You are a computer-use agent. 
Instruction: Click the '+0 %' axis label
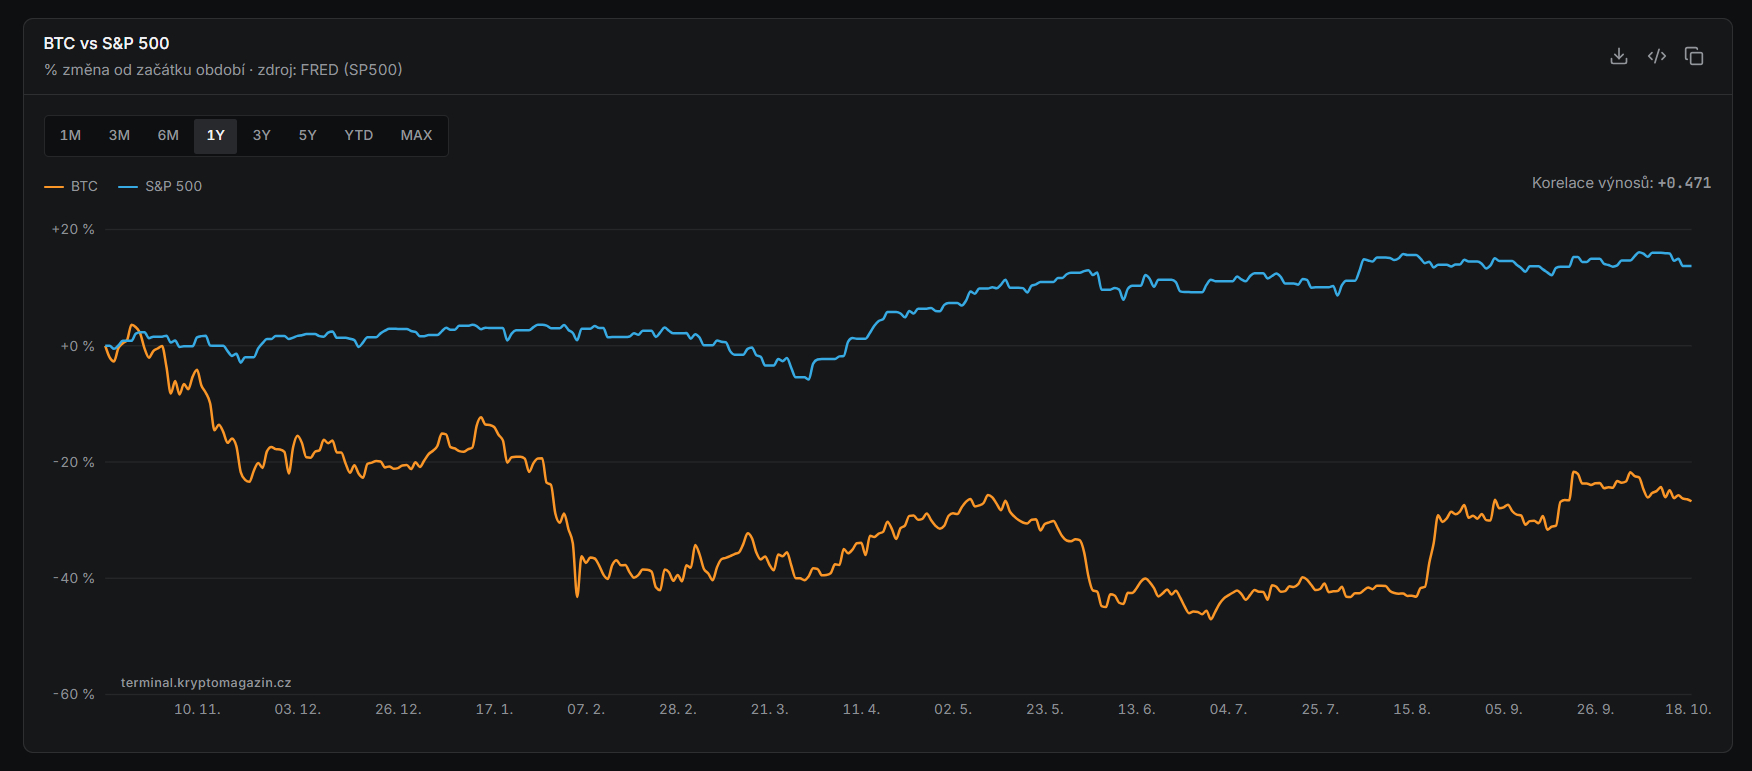[x=77, y=346]
